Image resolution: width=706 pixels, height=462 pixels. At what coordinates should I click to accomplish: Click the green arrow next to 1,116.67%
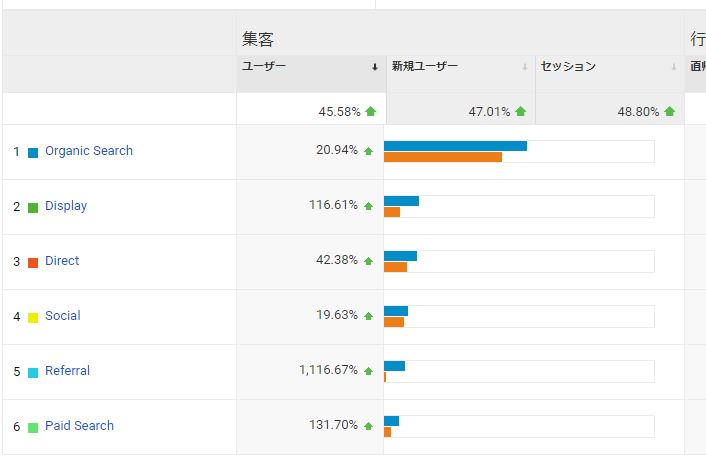click(368, 371)
